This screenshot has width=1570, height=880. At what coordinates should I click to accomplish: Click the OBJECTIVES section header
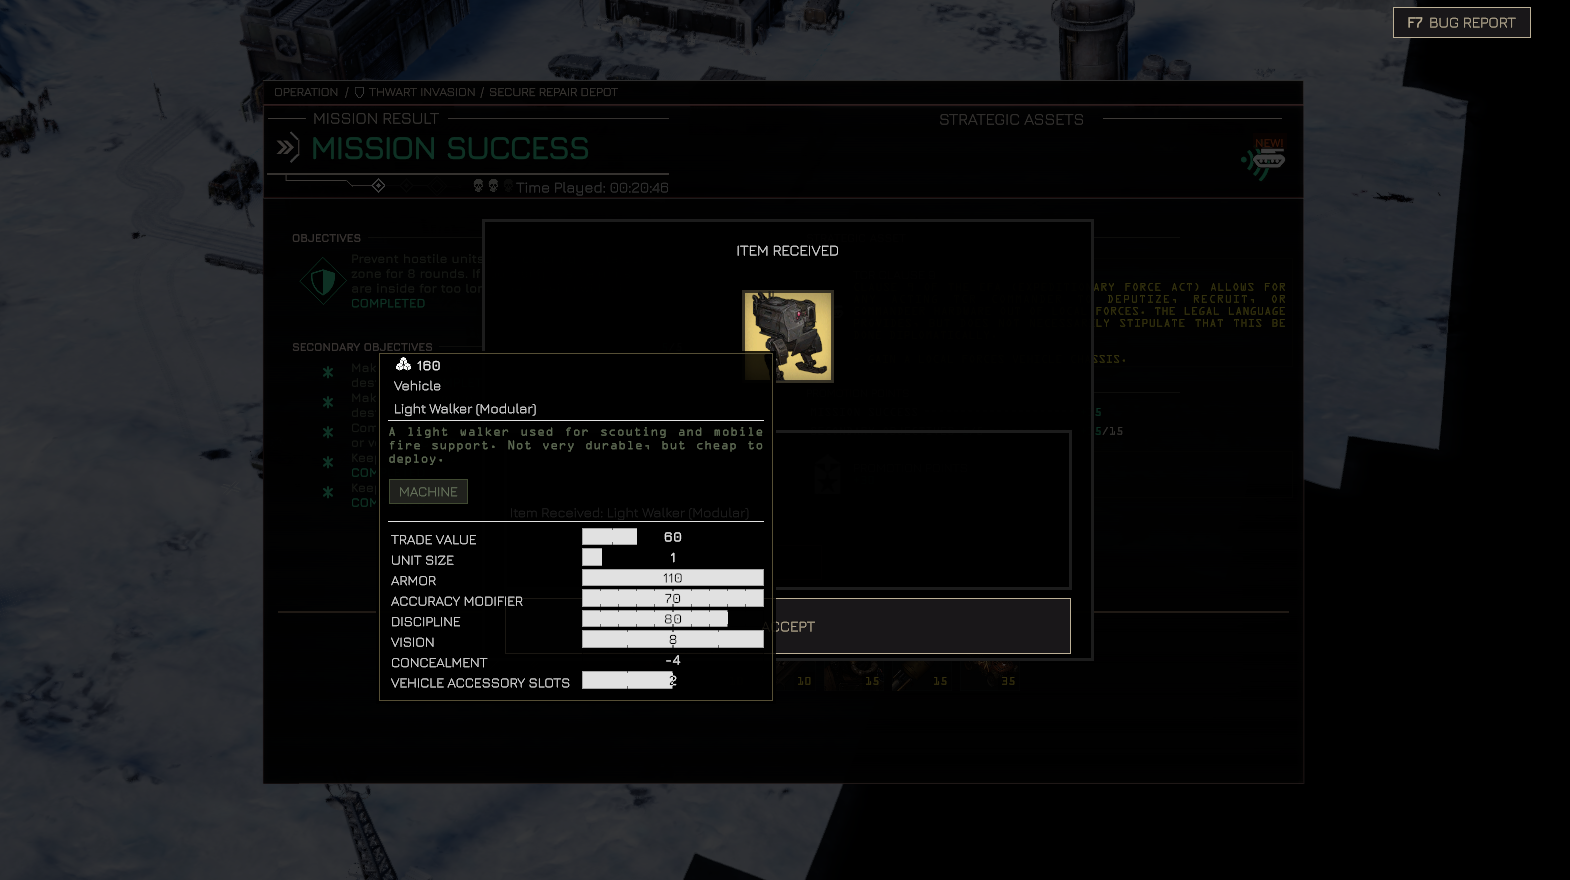326,238
